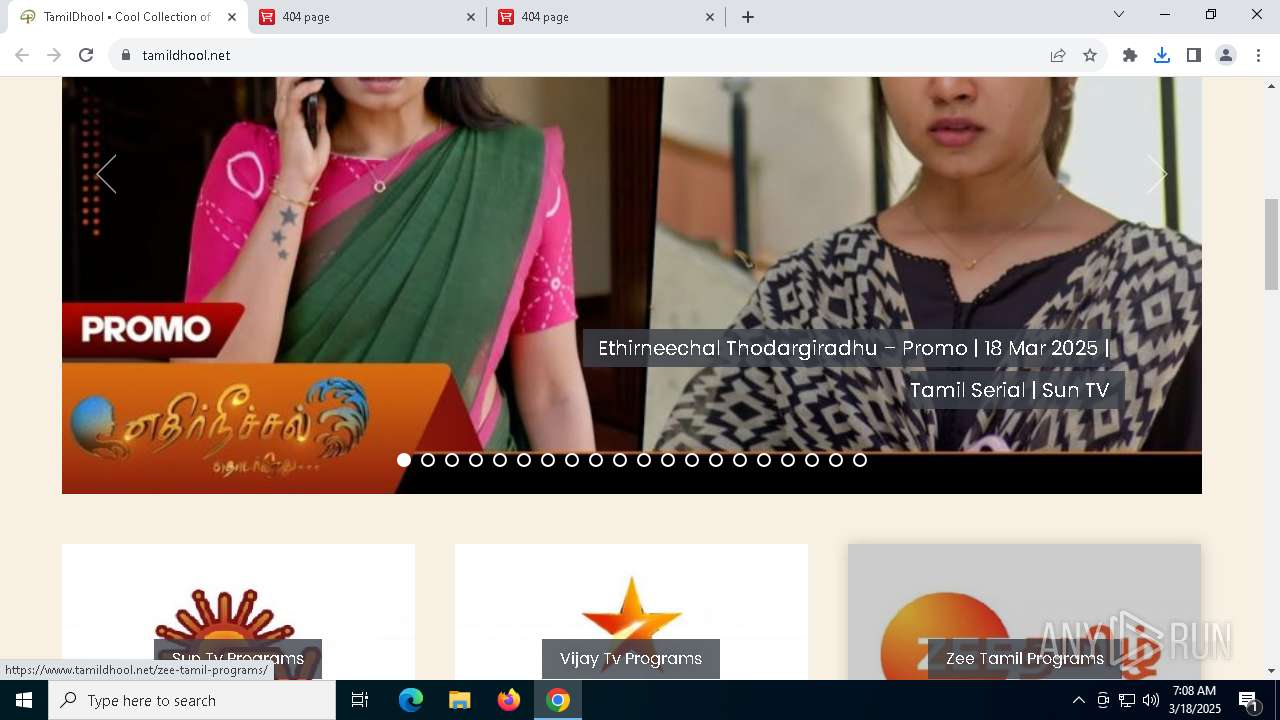
Task: Open notification center icon
Action: point(1249,700)
